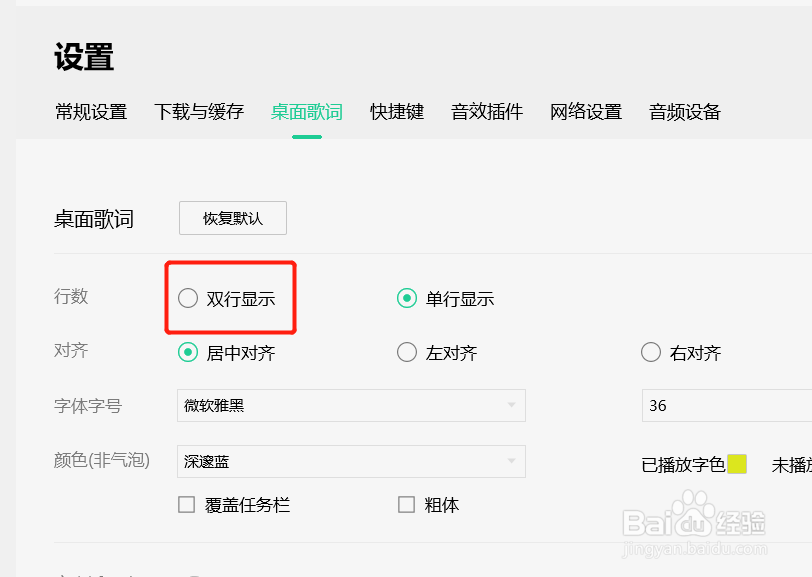Go to the 音频设备 tab
Screen dimensions: 812x577
[x=685, y=112]
